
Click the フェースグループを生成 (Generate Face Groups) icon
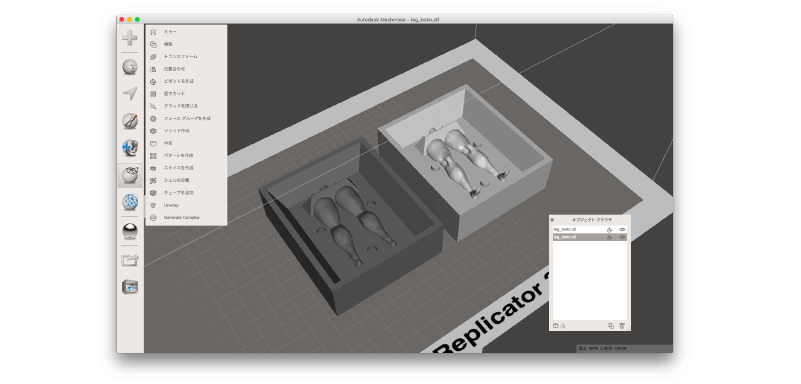[153, 118]
